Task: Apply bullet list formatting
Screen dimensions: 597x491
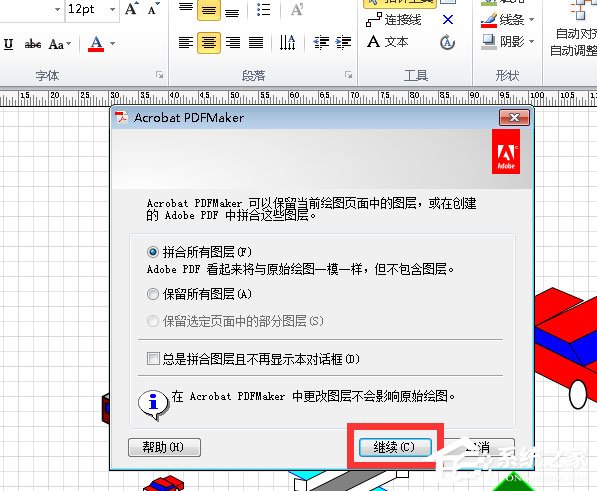Action: [263, 10]
